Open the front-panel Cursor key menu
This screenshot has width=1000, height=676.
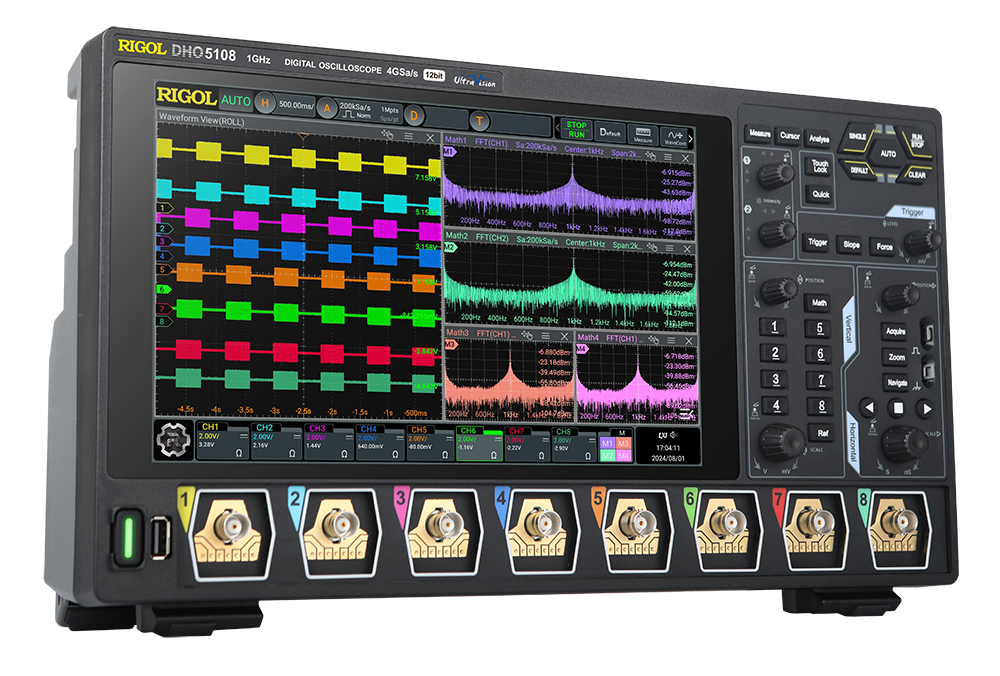point(790,136)
